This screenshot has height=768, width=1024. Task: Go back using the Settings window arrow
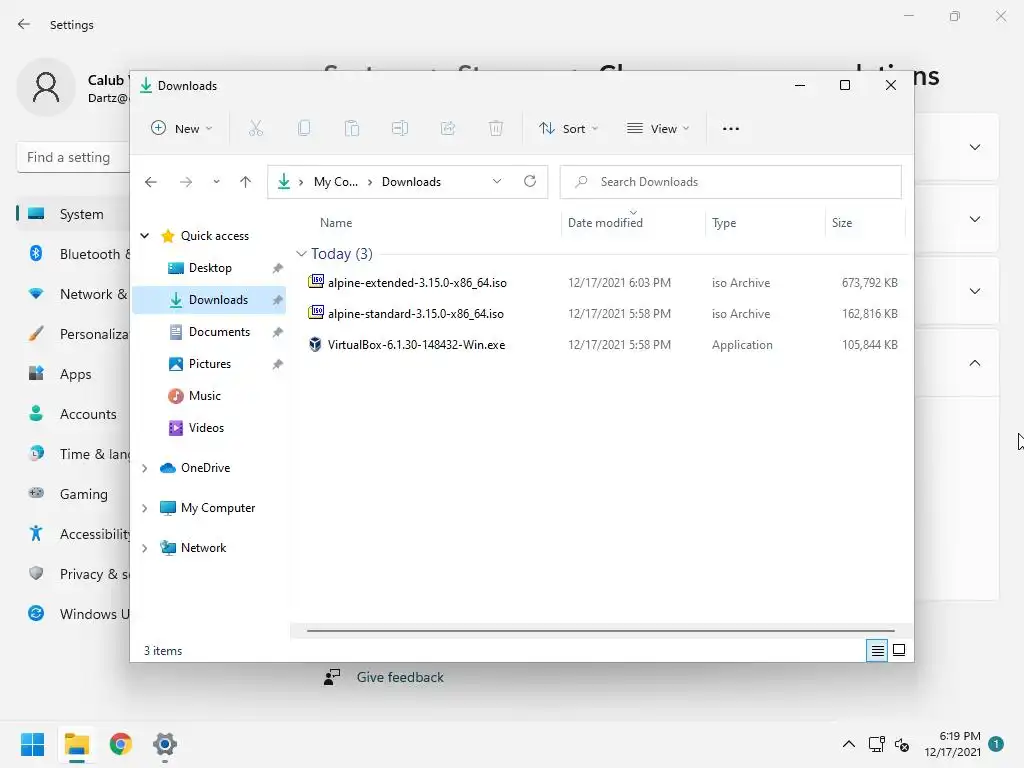(x=24, y=24)
